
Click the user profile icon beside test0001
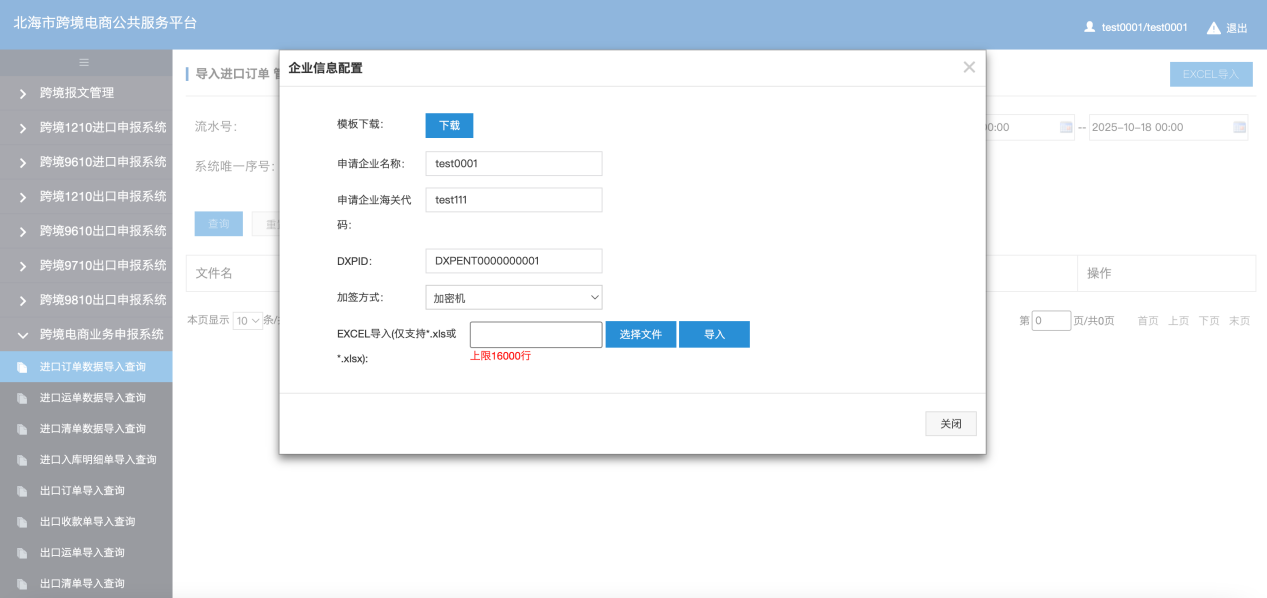pyautogui.click(x=1090, y=27)
